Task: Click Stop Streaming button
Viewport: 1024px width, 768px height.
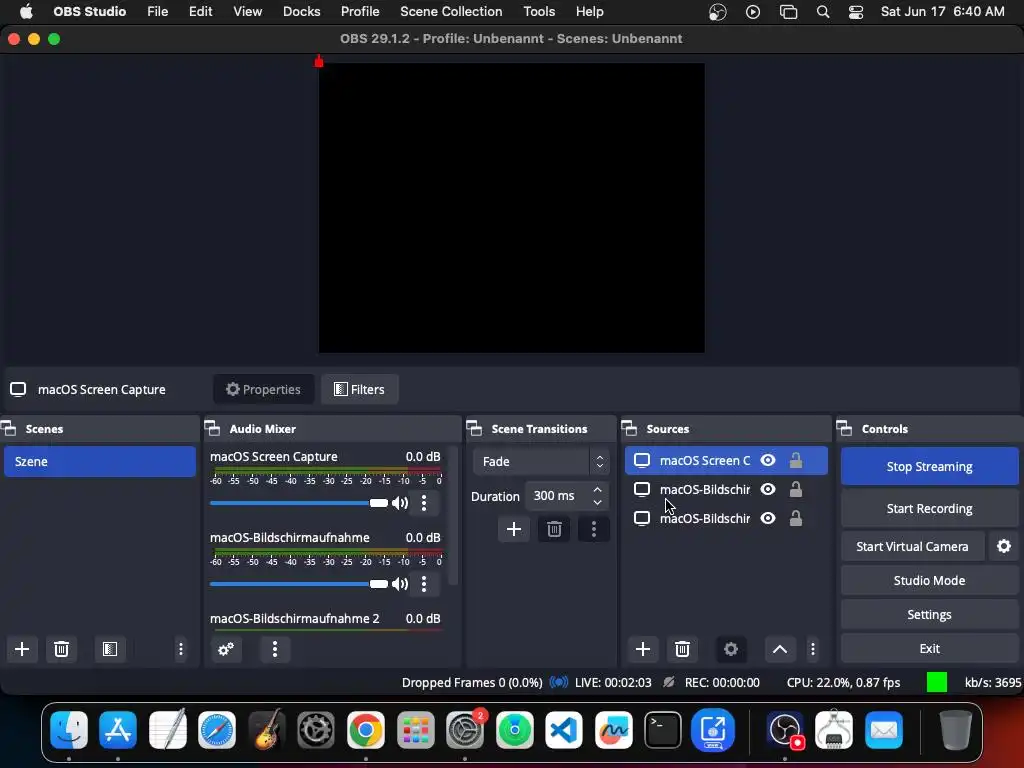Action: point(929,466)
